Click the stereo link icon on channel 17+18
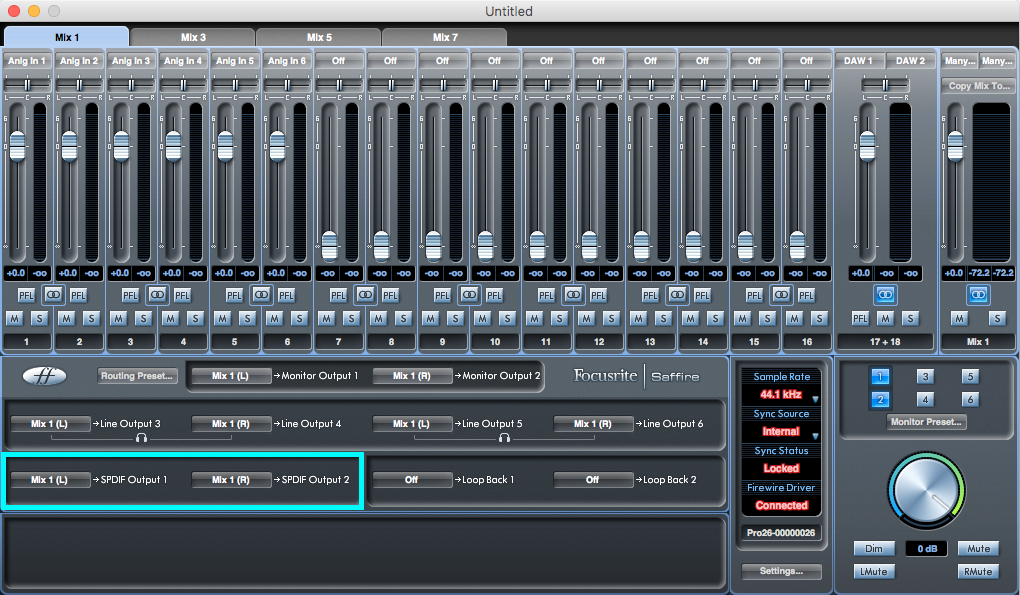 coord(884,295)
